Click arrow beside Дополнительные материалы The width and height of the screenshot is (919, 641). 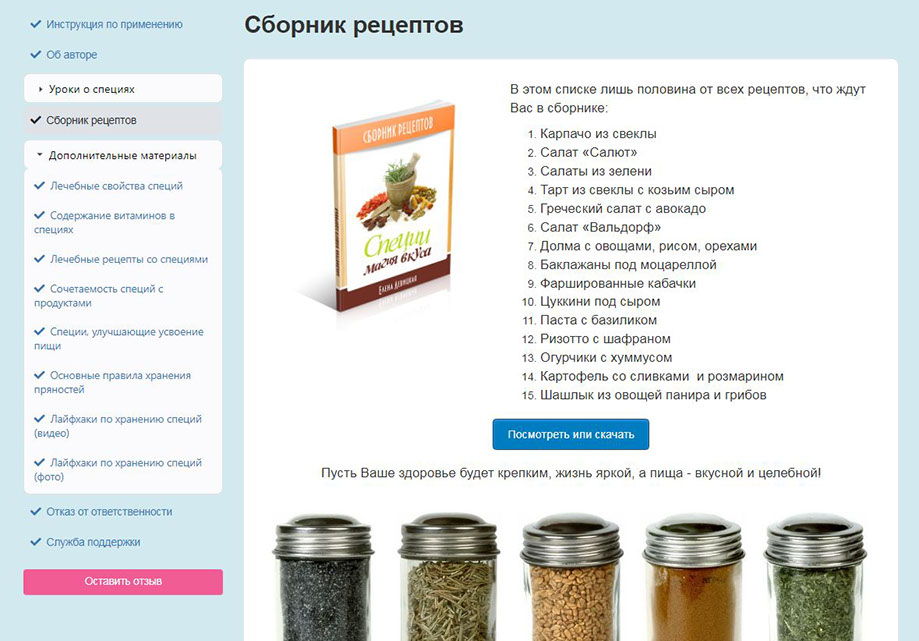coord(40,155)
